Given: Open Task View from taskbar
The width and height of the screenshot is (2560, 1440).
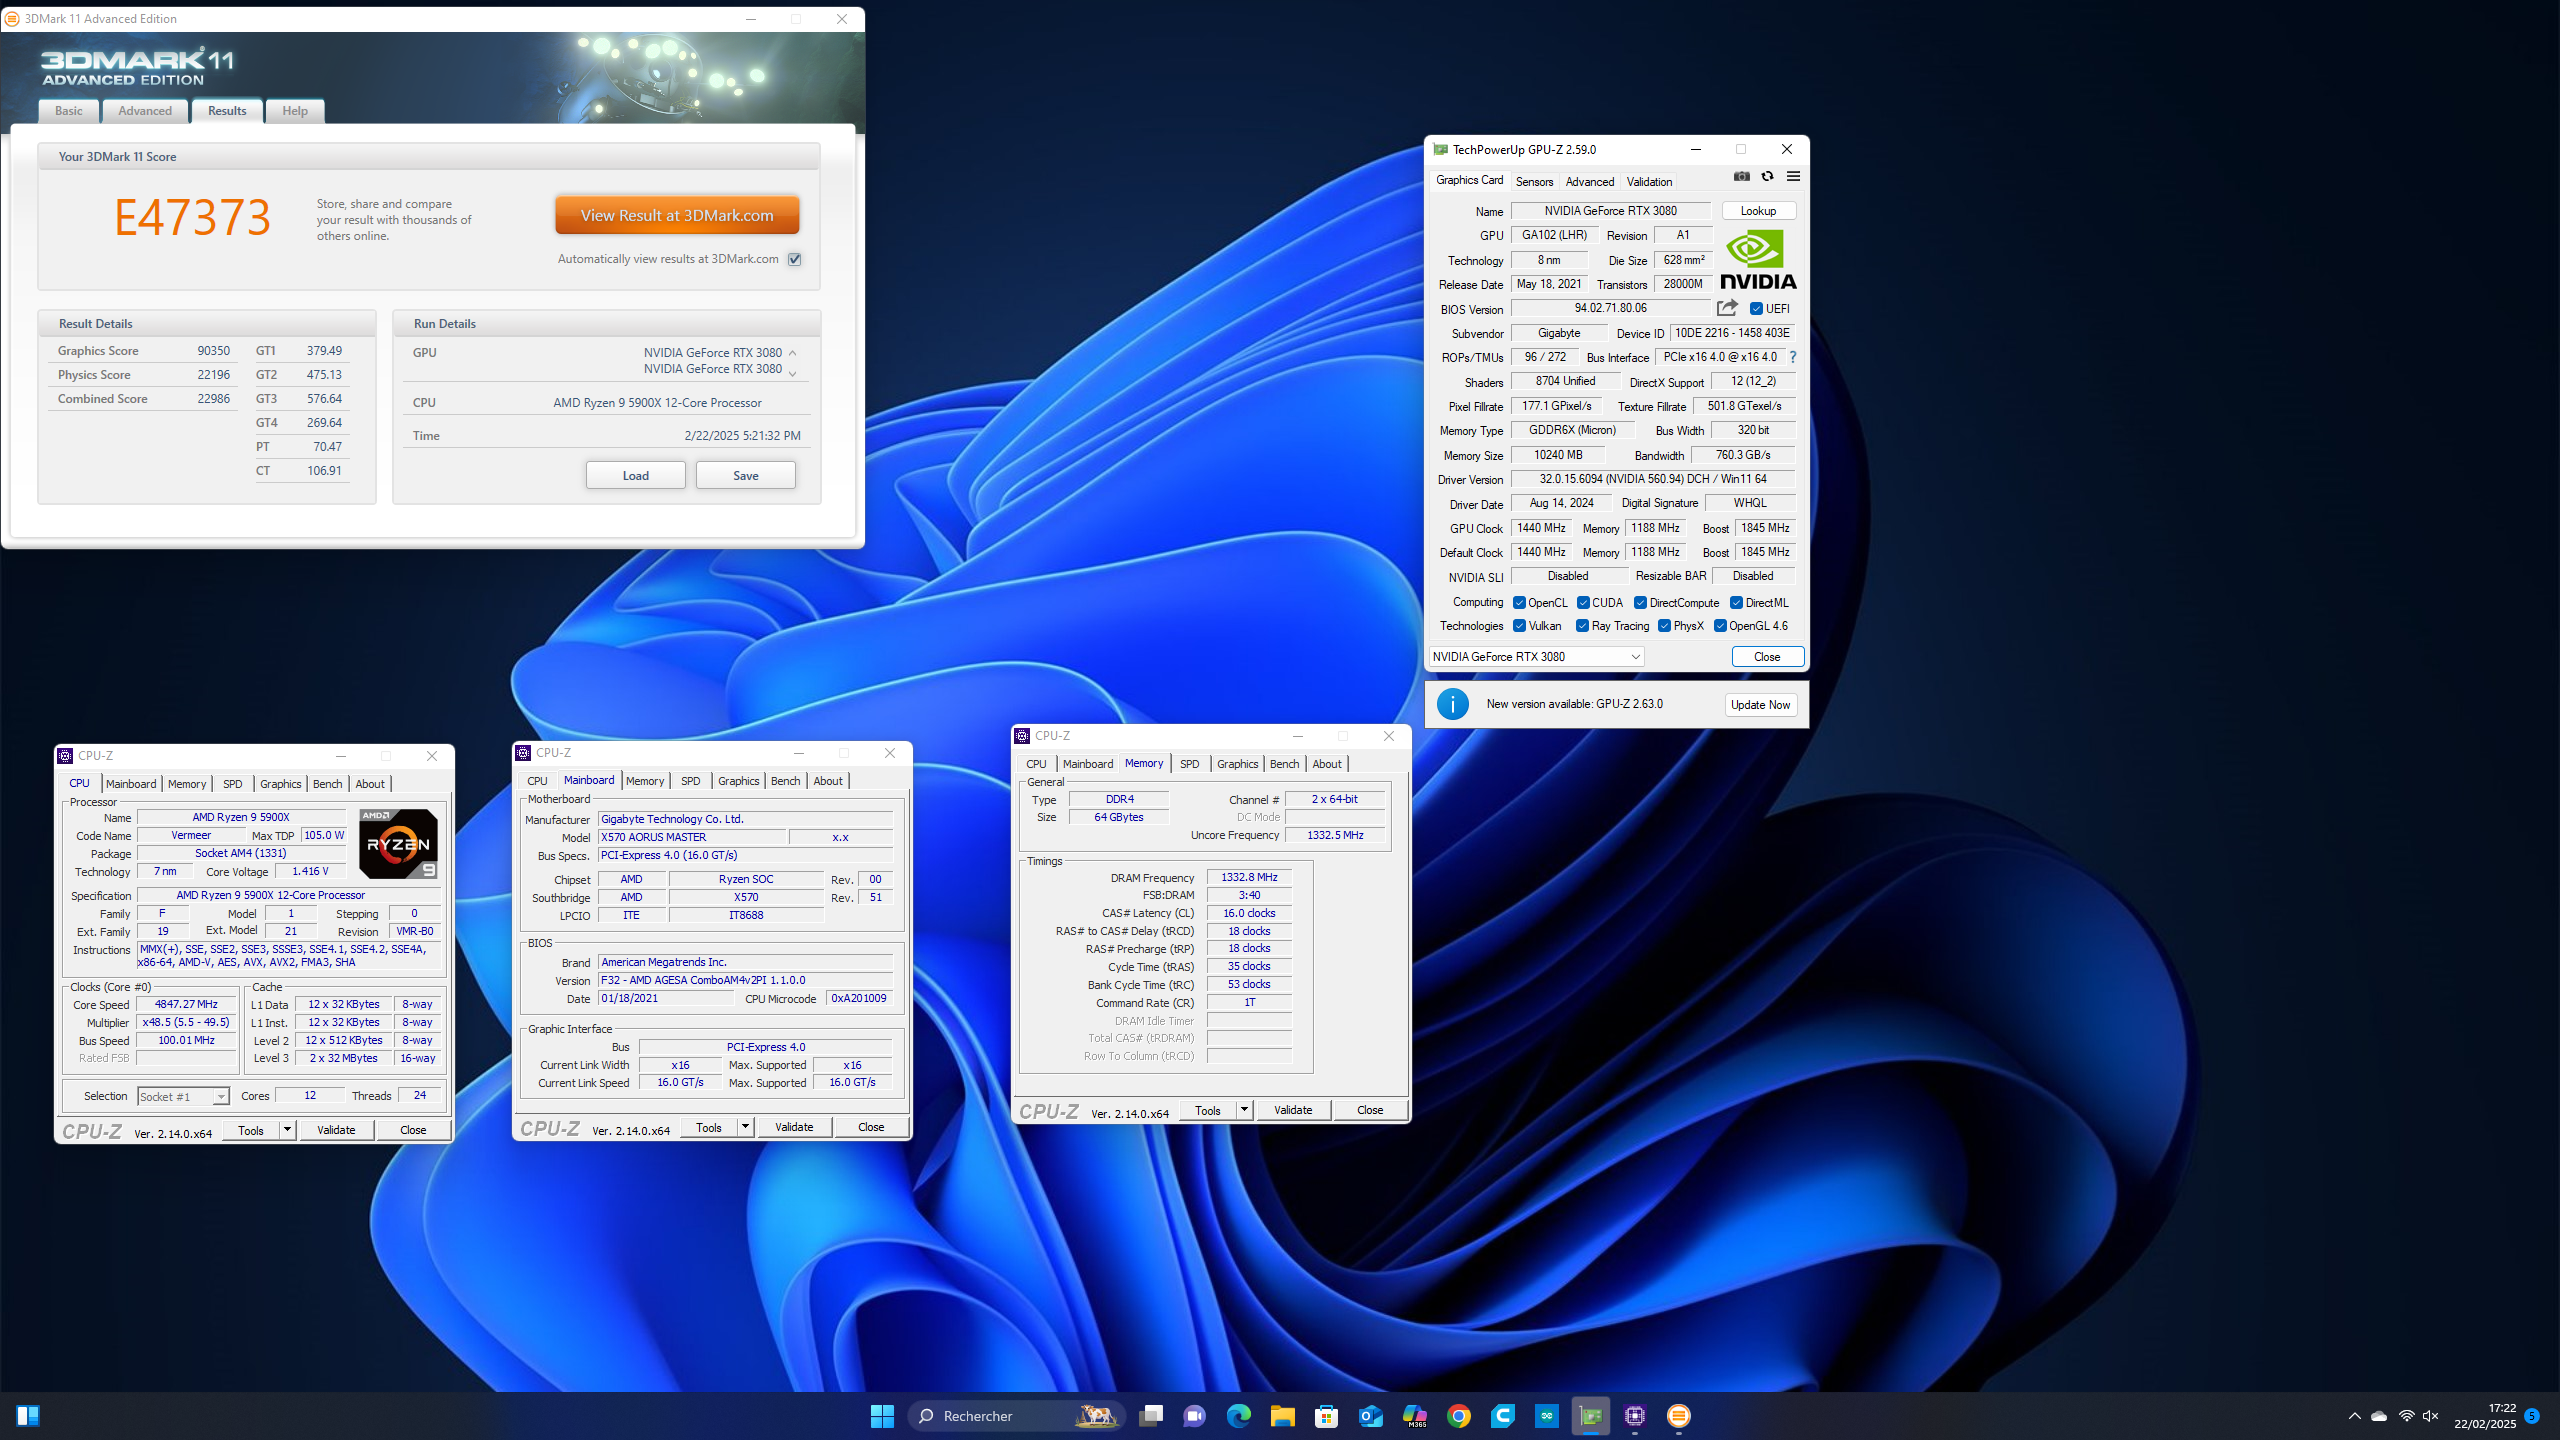Looking at the screenshot, I should [x=1151, y=1416].
